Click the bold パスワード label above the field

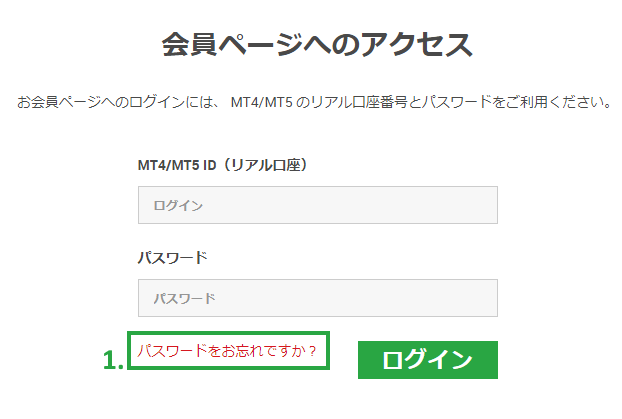click(172, 257)
